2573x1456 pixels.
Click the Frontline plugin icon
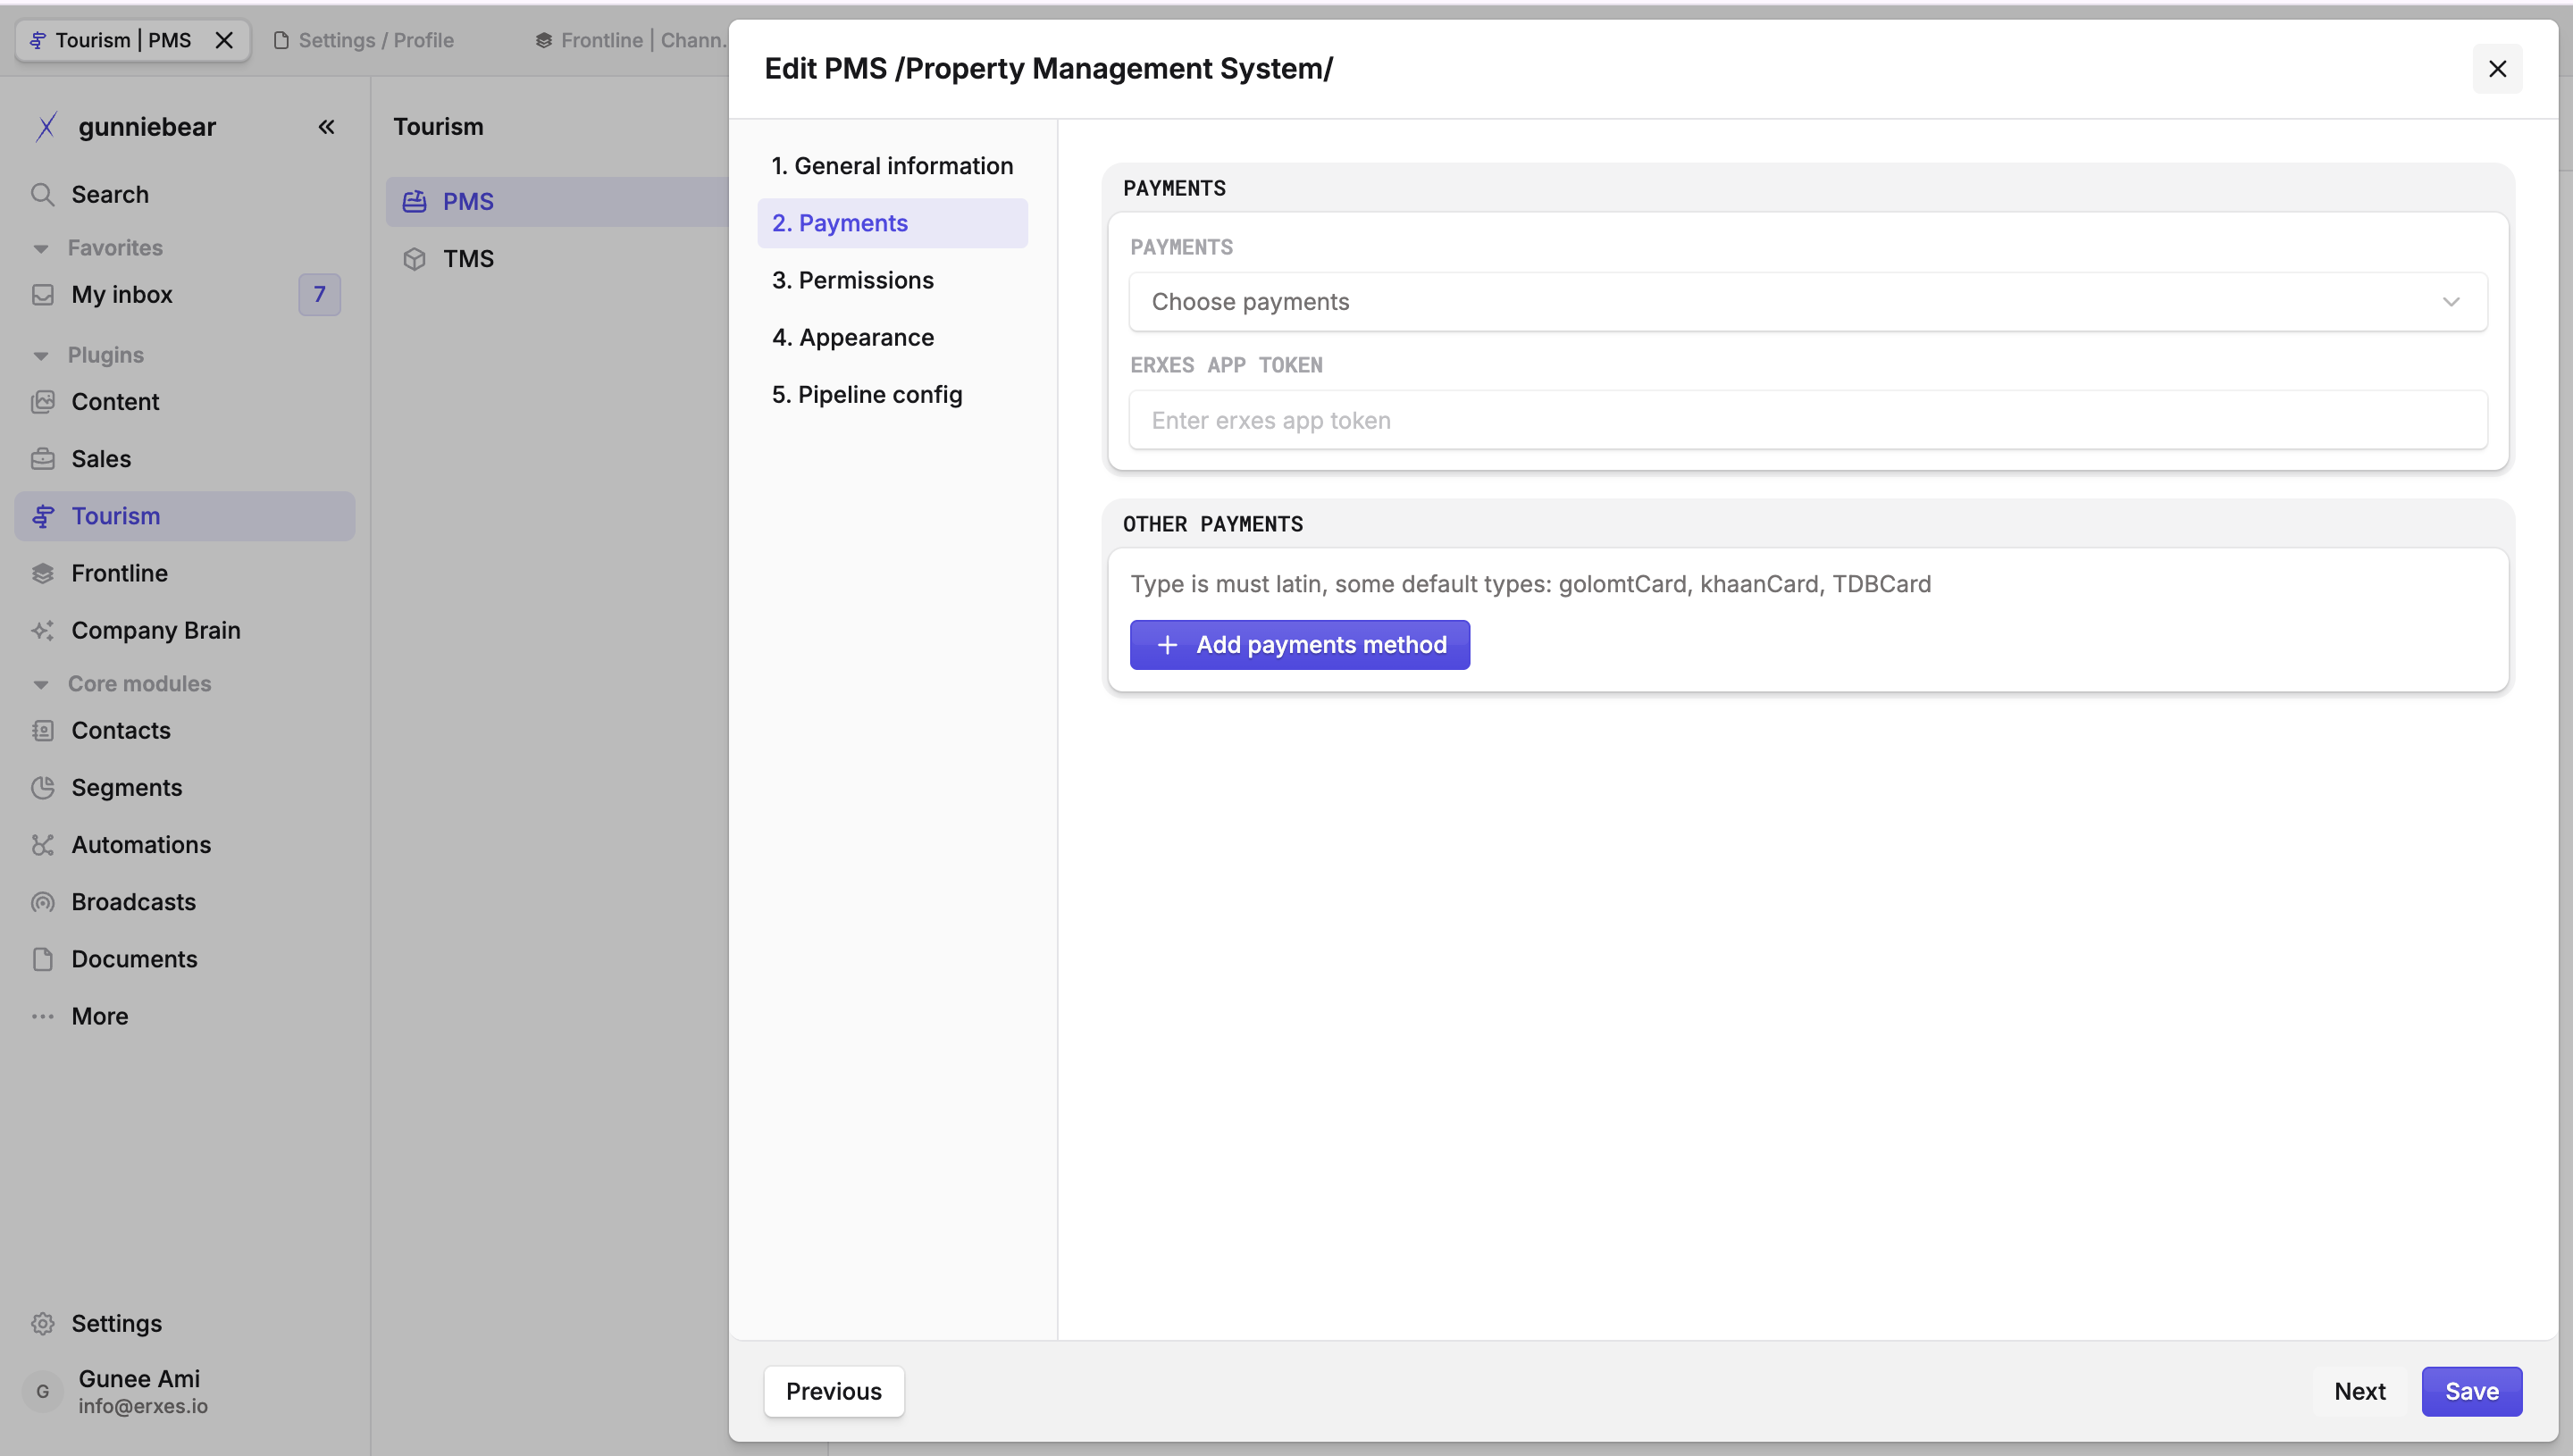[42, 573]
